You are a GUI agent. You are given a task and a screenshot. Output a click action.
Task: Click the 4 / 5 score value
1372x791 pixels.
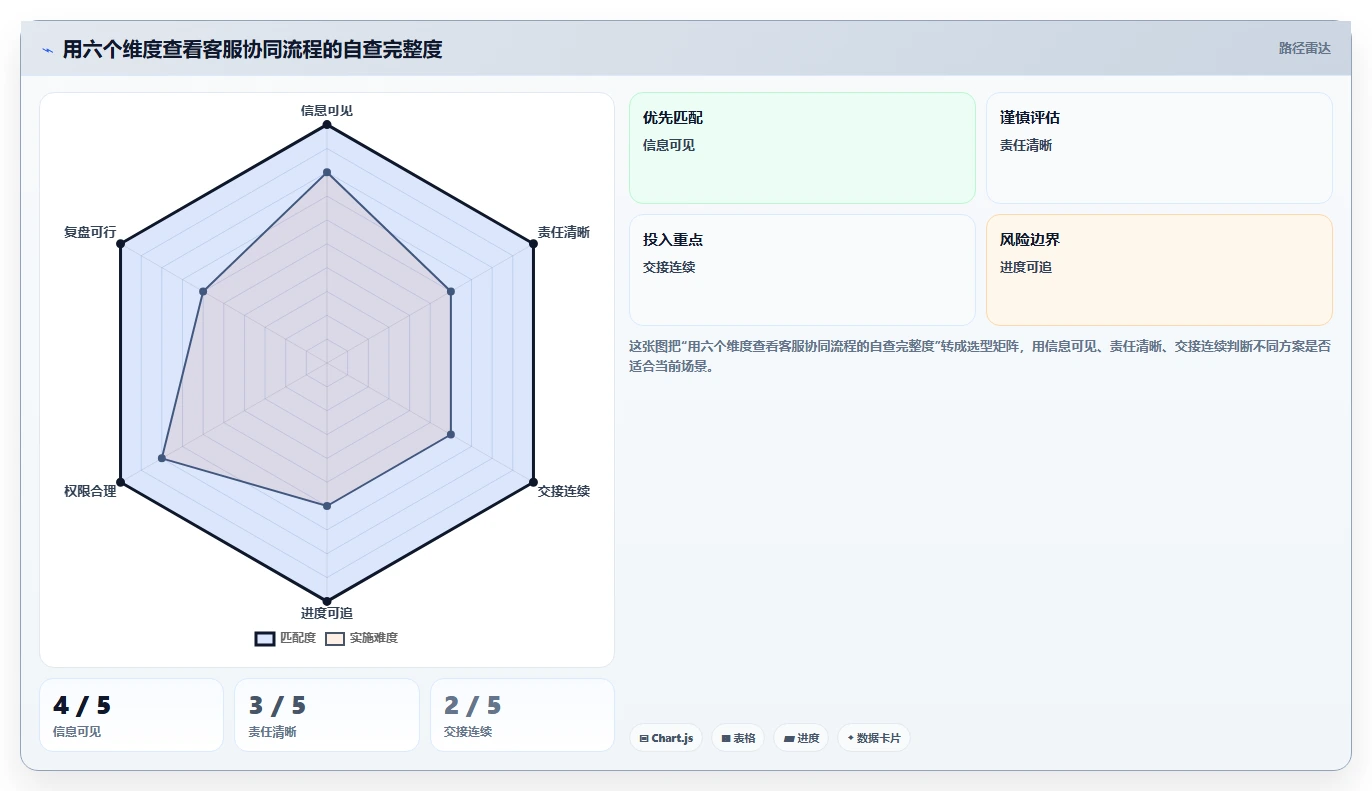(x=82, y=705)
